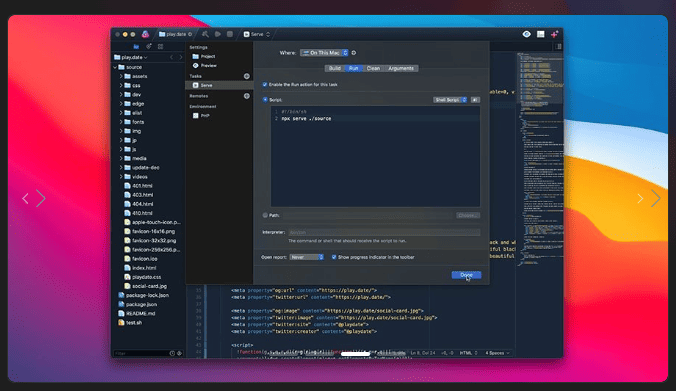This screenshot has height=391, width=676.
Task: Go to previous slide with left arrow
Action: 25,198
